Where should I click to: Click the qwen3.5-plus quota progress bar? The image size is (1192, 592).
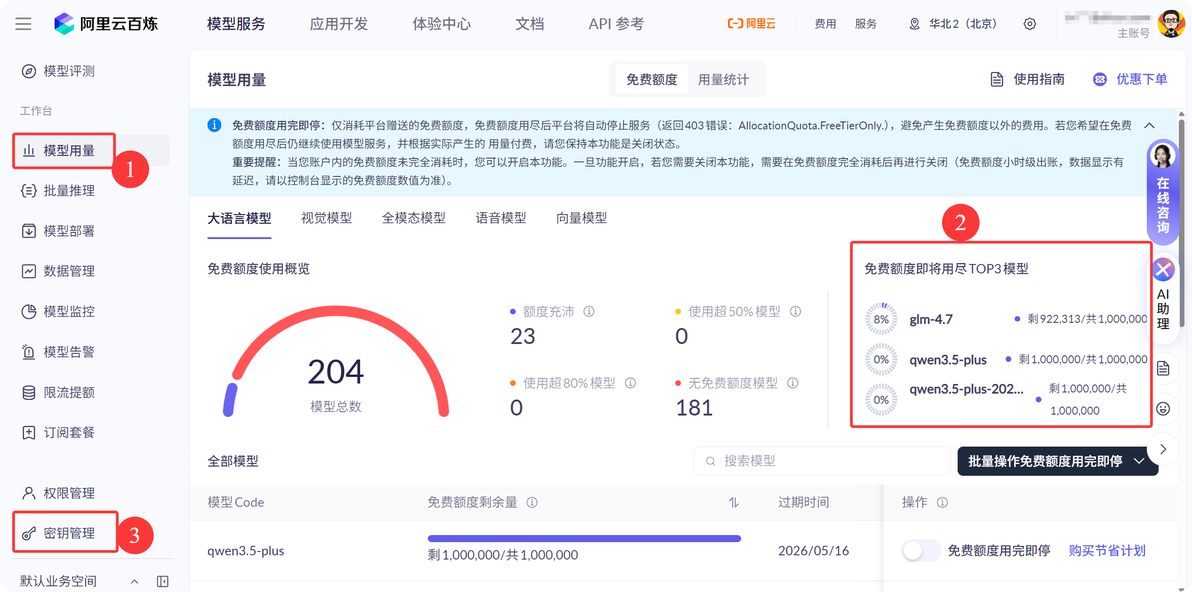[584, 539]
